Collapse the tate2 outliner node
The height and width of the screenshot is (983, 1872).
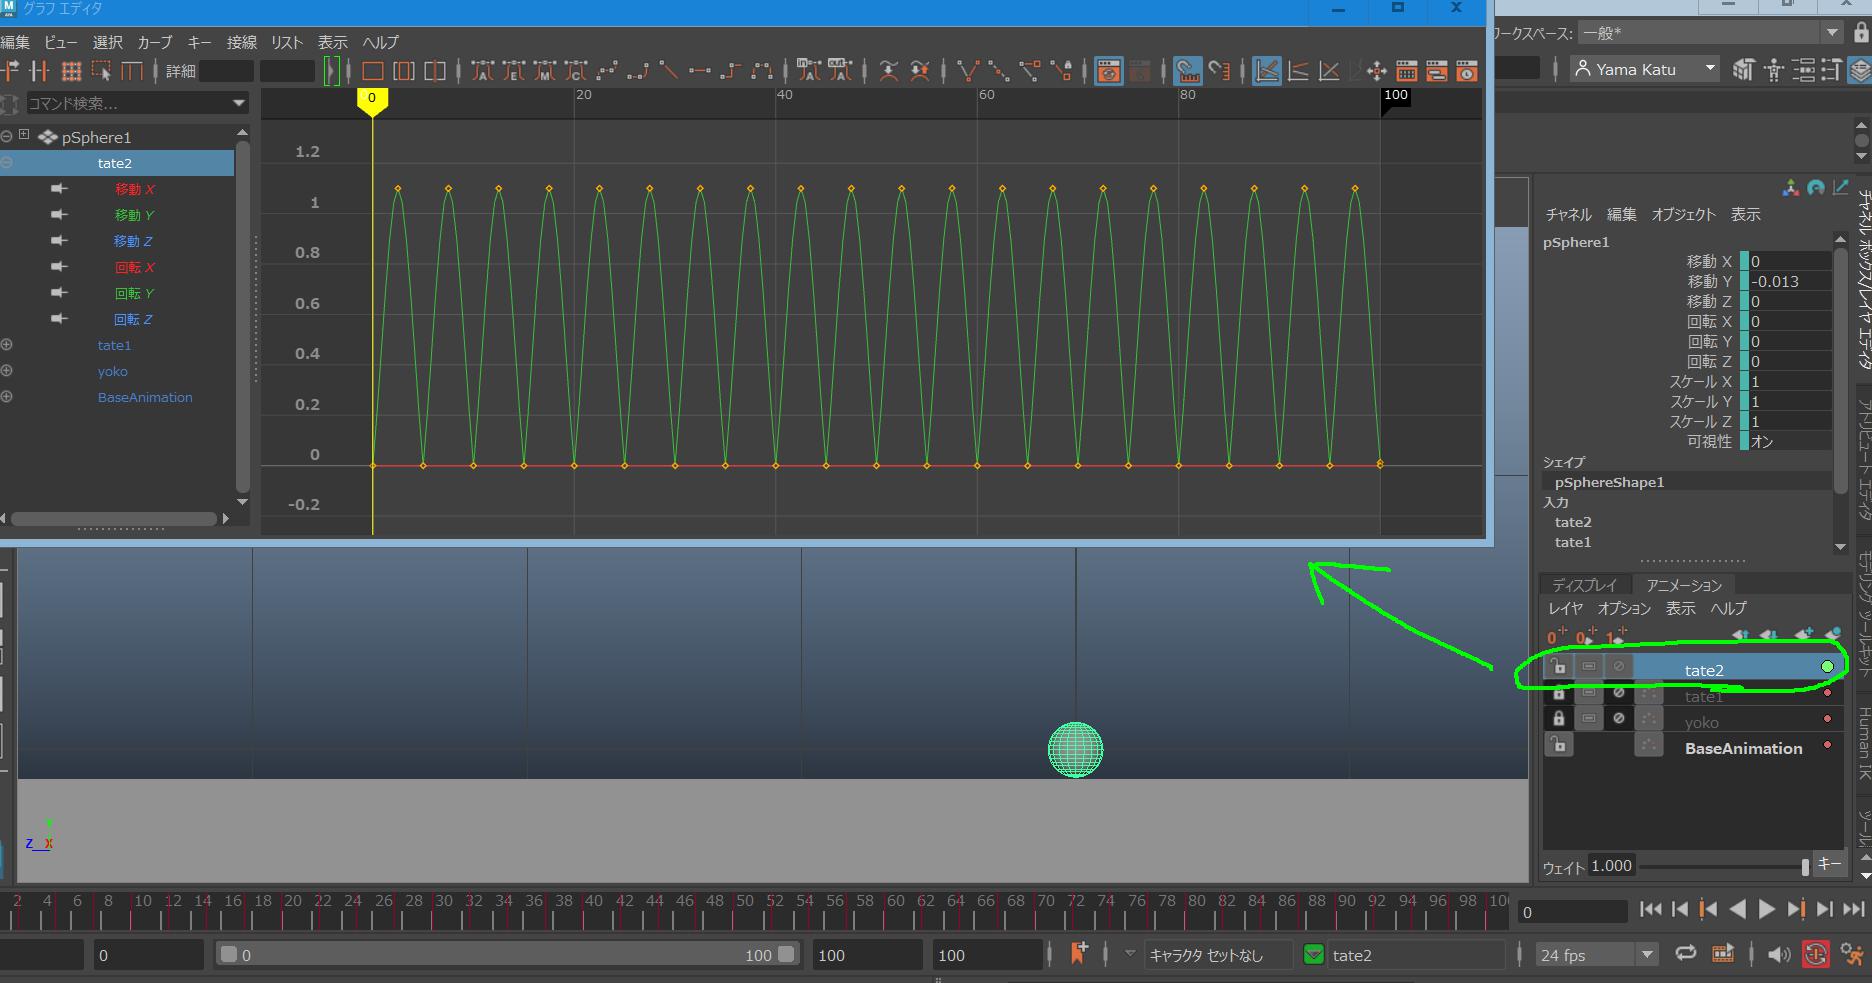click(7, 162)
